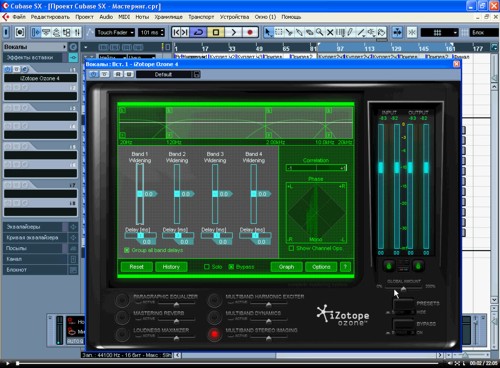Click the Ozone Options button
The image size is (500, 368).
coord(321,267)
